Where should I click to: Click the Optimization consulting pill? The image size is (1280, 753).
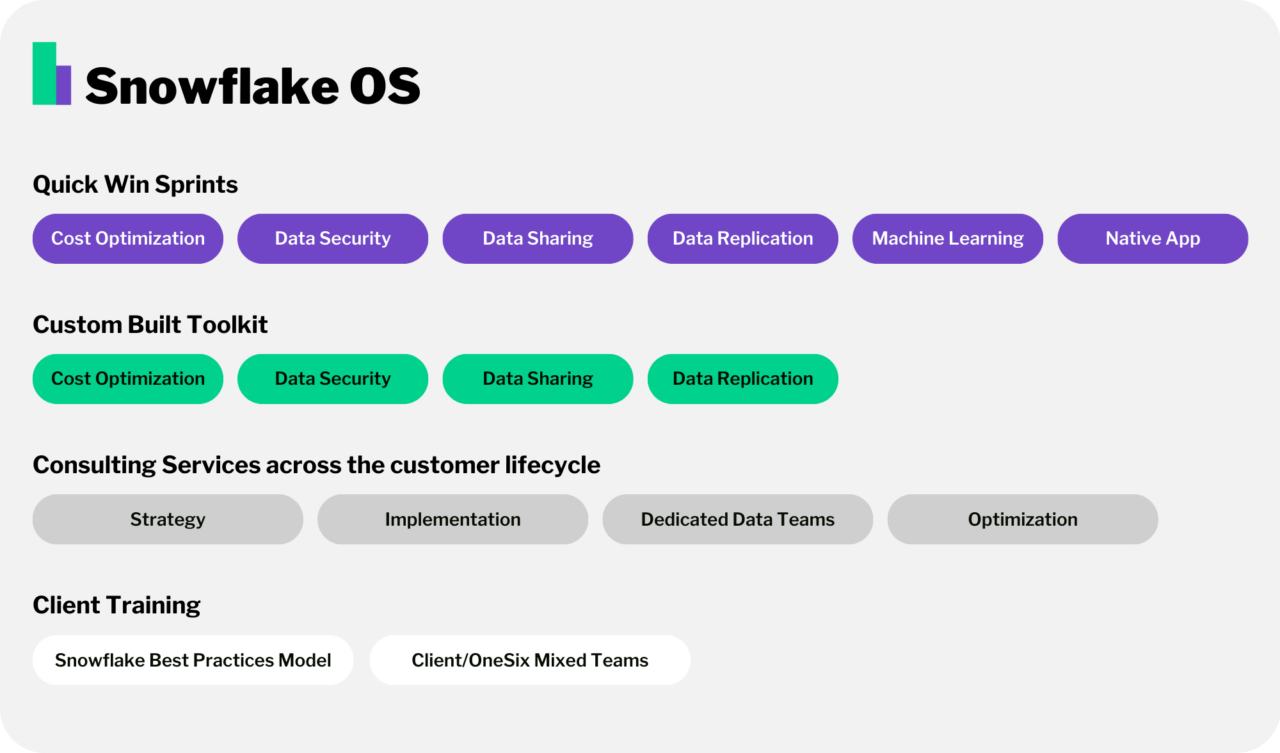click(1022, 519)
